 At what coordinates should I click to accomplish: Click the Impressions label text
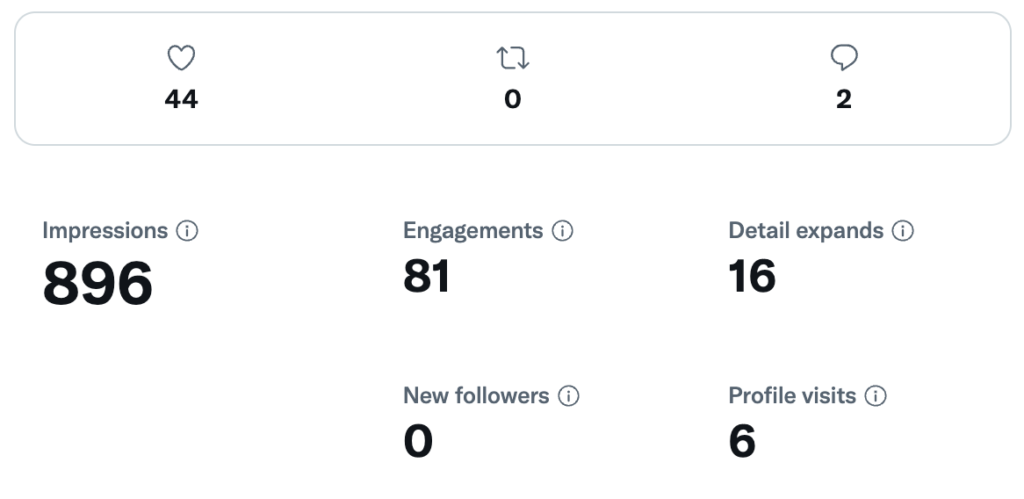tap(105, 231)
